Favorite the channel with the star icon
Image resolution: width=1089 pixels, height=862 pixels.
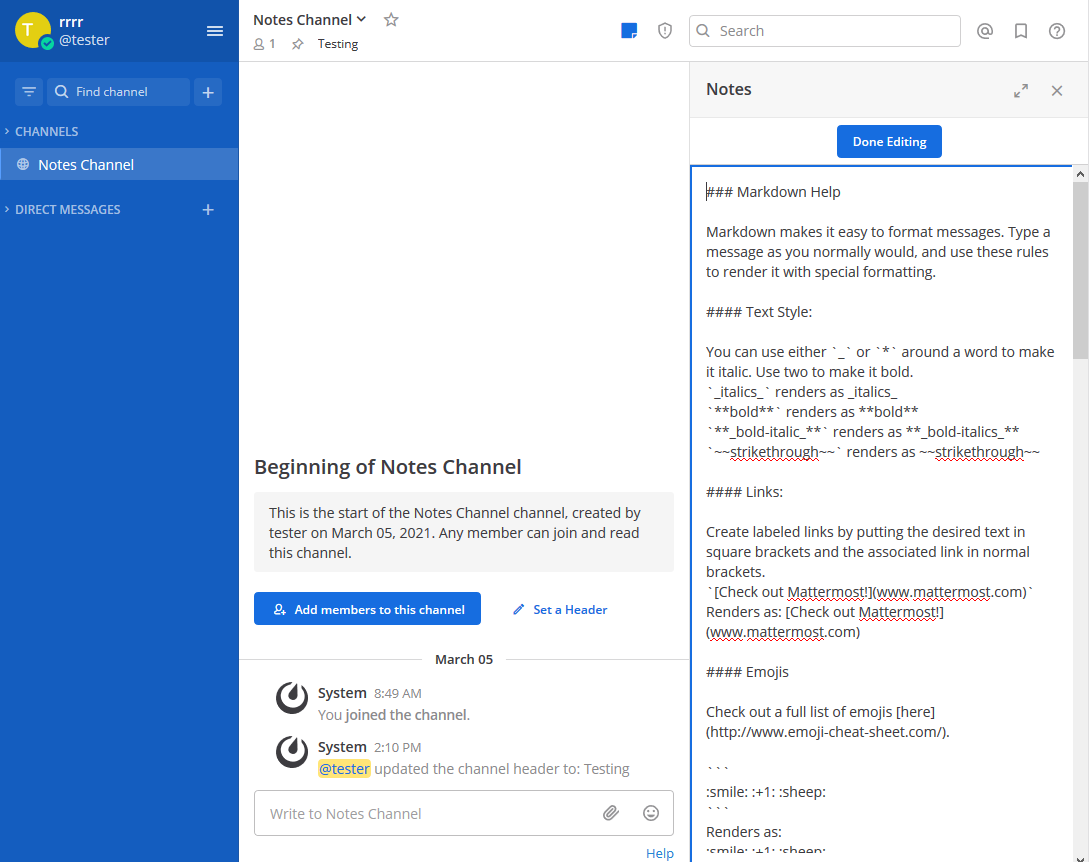click(x=391, y=19)
